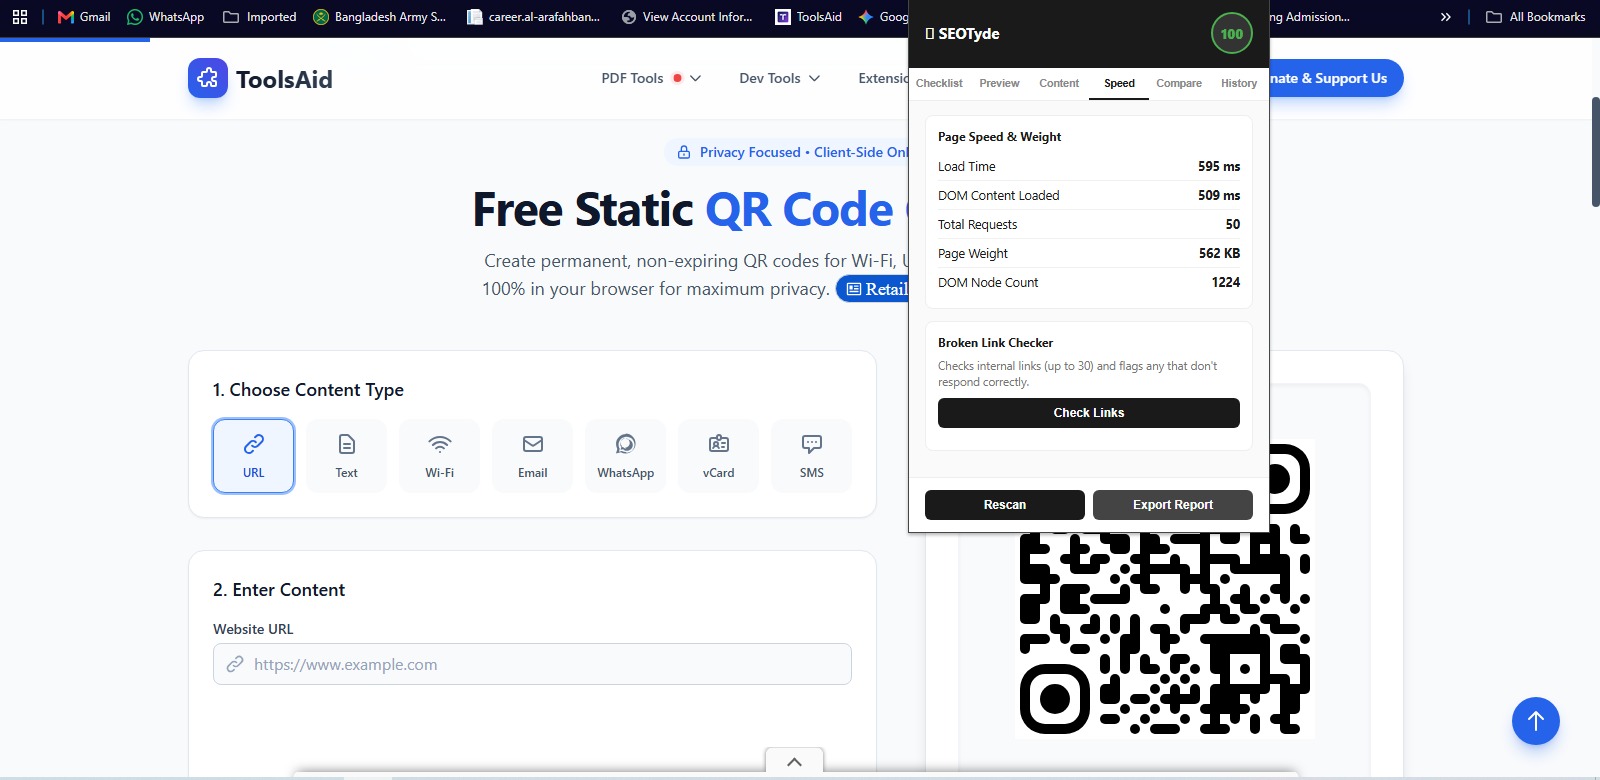Click the Page Weight 562 KB value
This screenshot has width=1600, height=780.
pyautogui.click(x=1219, y=254)
